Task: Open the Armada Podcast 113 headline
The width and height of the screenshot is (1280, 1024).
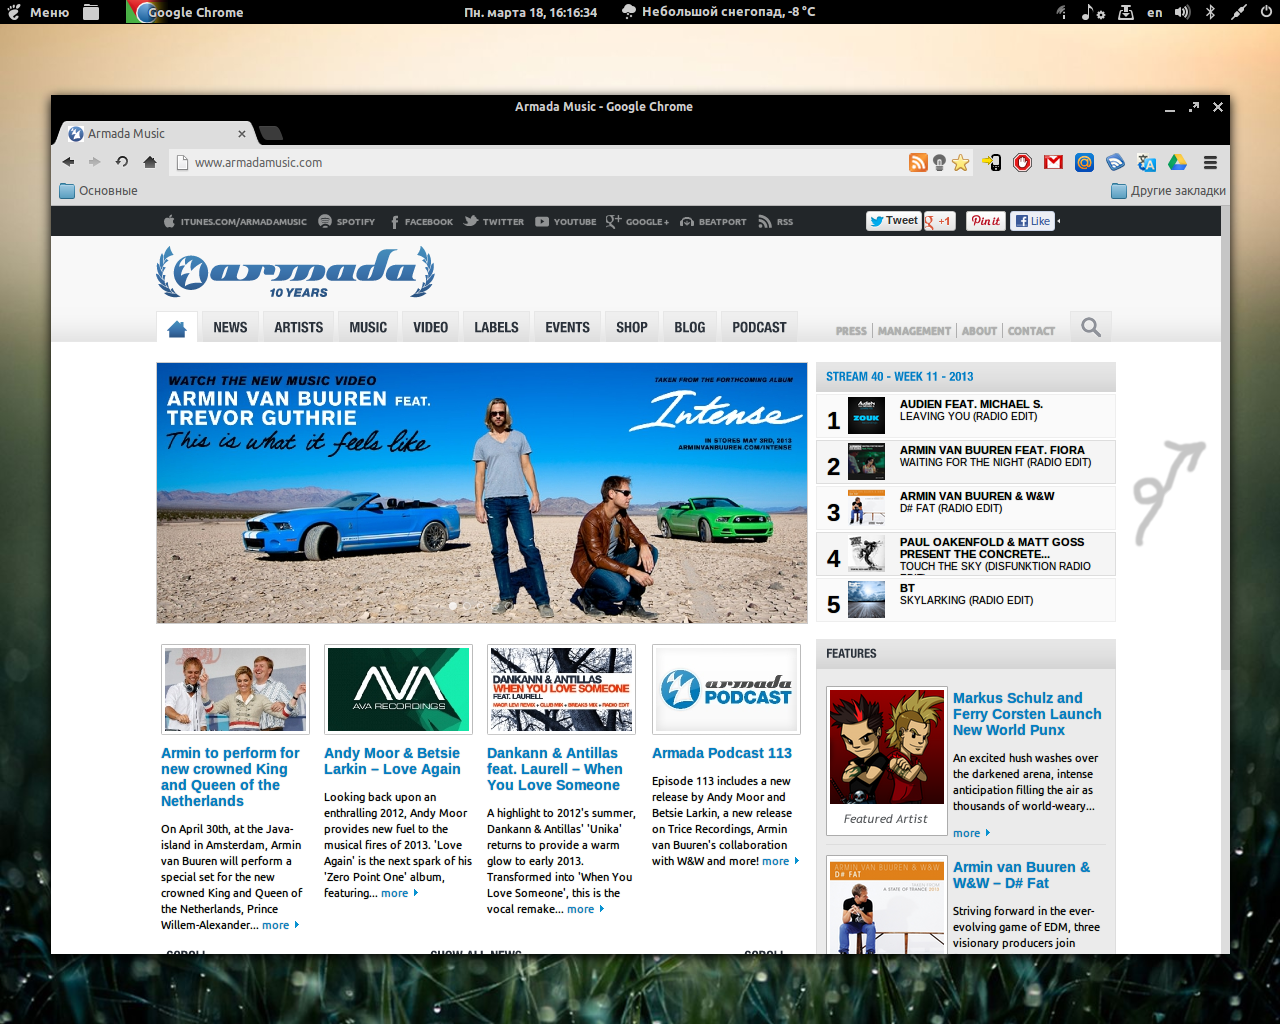Action: pyautogui.click(x=722, y=753)
